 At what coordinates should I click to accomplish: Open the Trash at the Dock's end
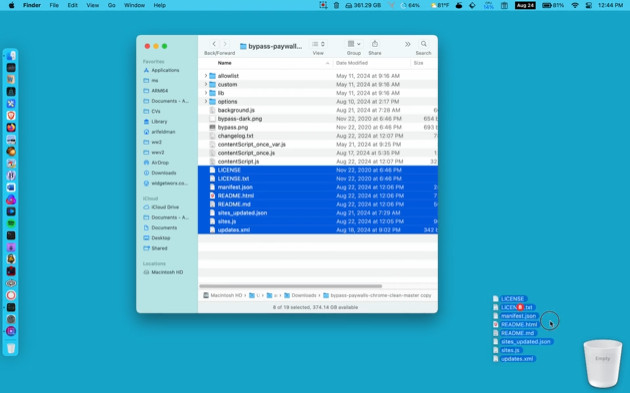(11, 348)
